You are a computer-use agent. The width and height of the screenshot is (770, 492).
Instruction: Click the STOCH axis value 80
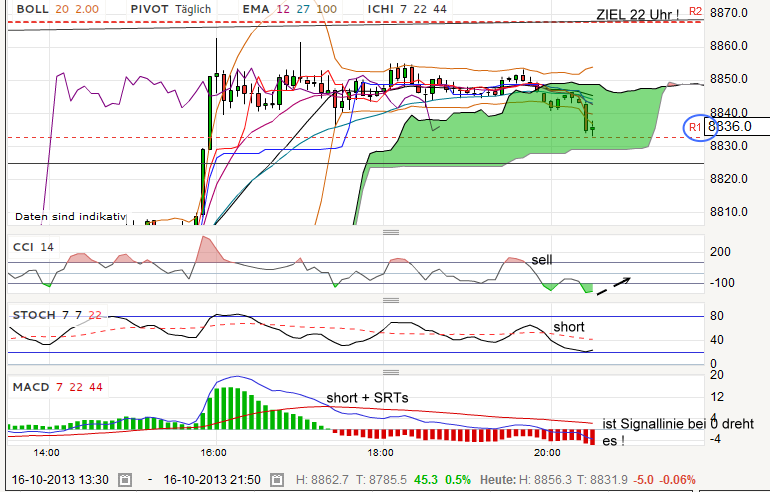click(x=717, y=316)
